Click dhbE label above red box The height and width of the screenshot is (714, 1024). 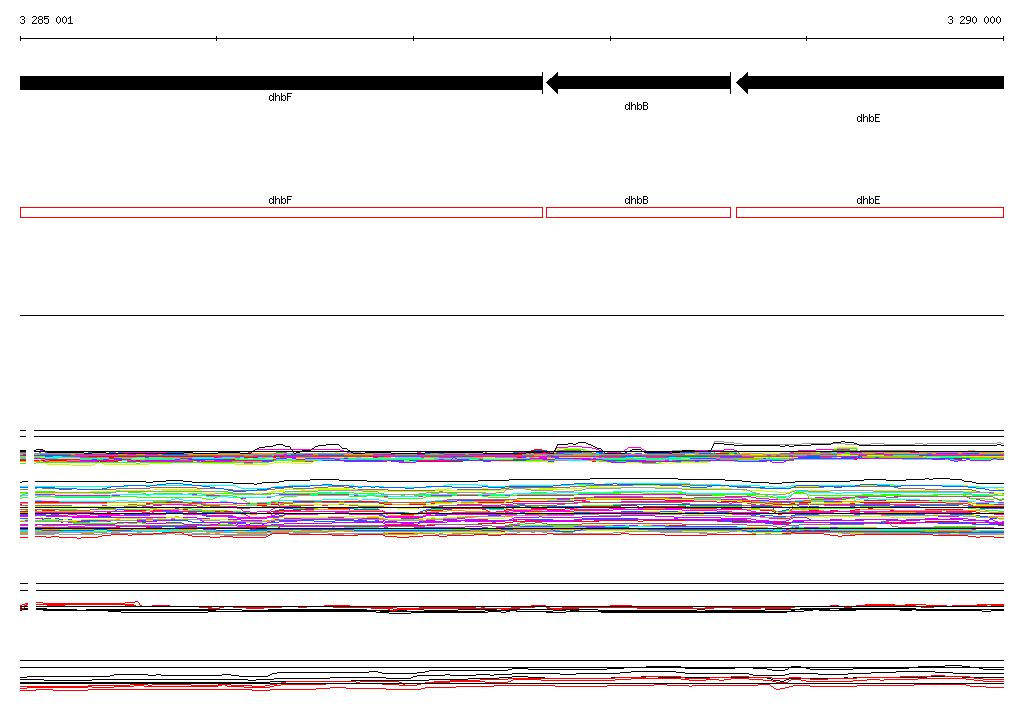(869, 201)
